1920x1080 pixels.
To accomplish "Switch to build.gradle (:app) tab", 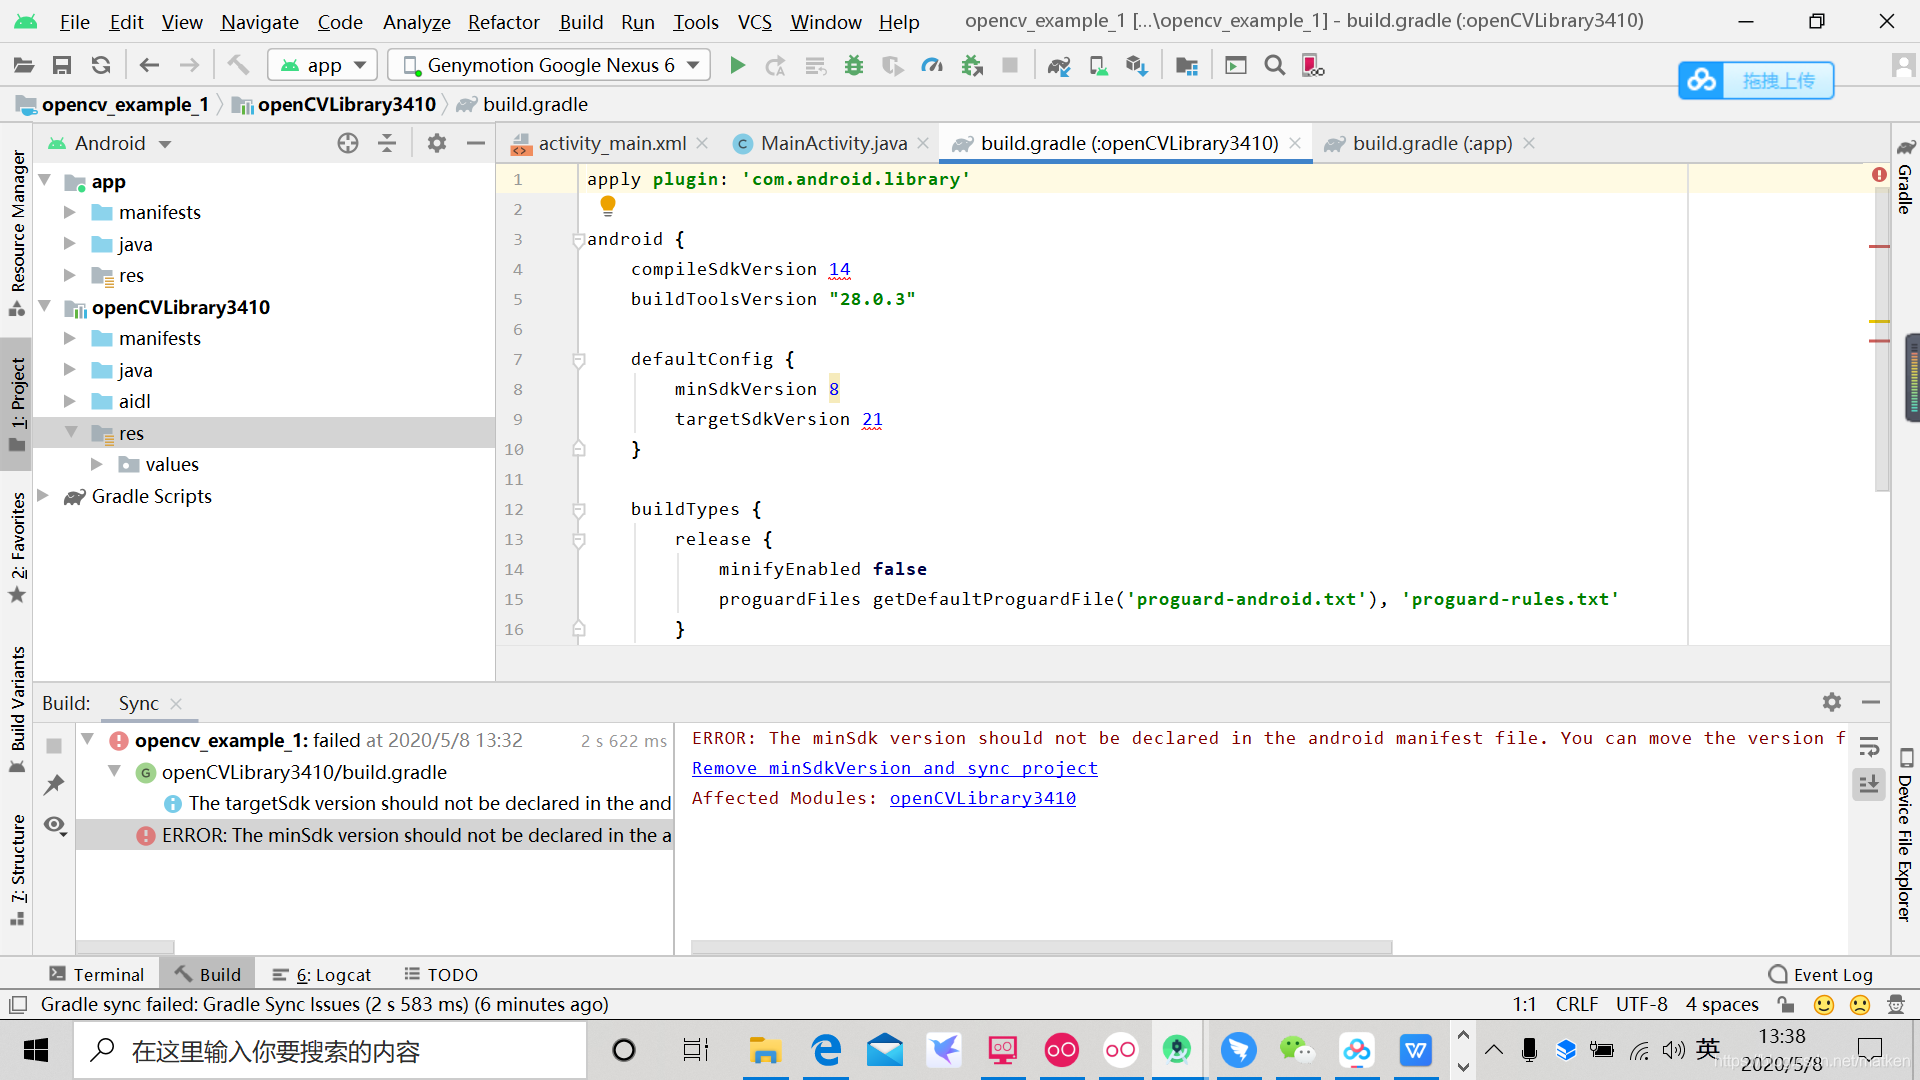I will pos(1431,143).
